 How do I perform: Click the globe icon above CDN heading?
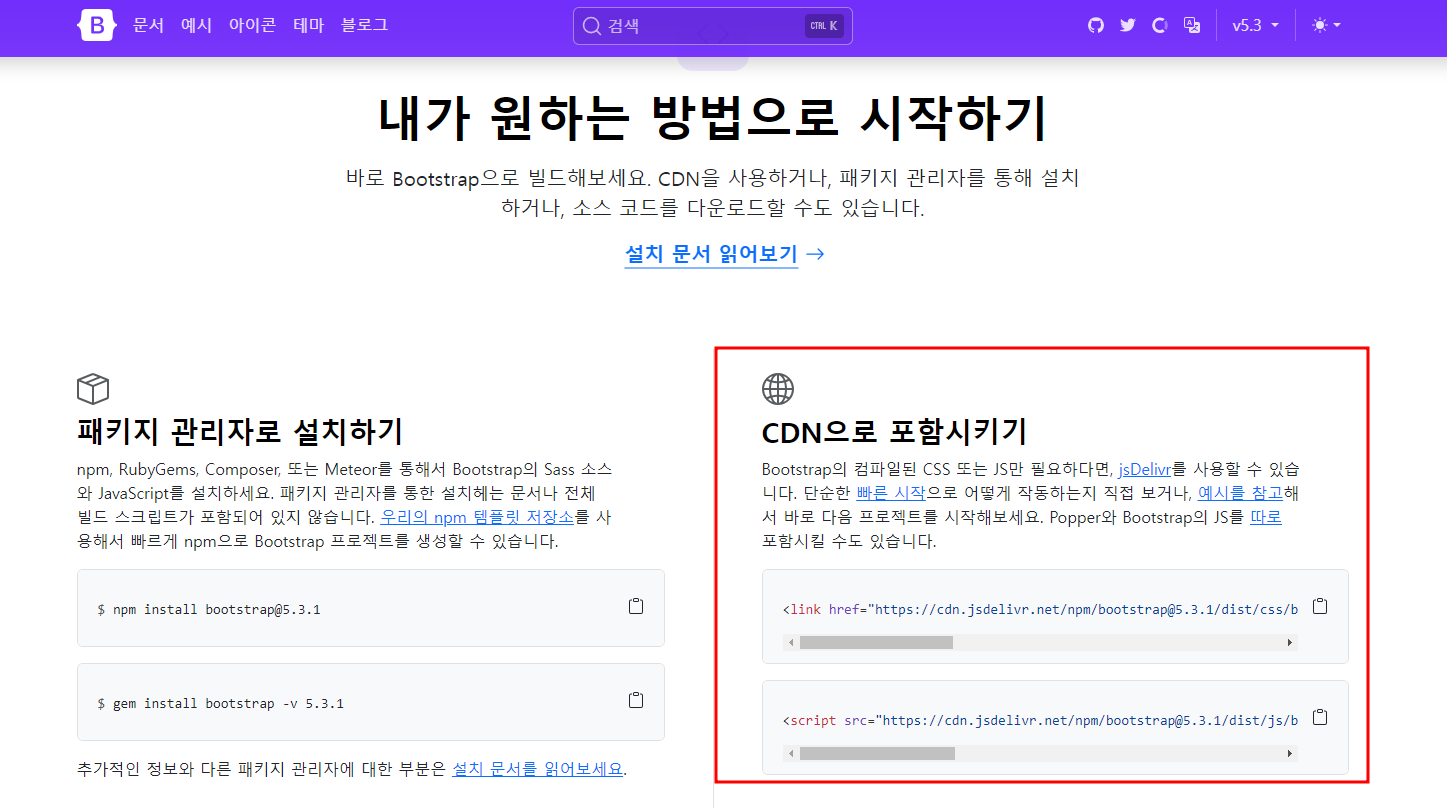(x=778, y=388)
